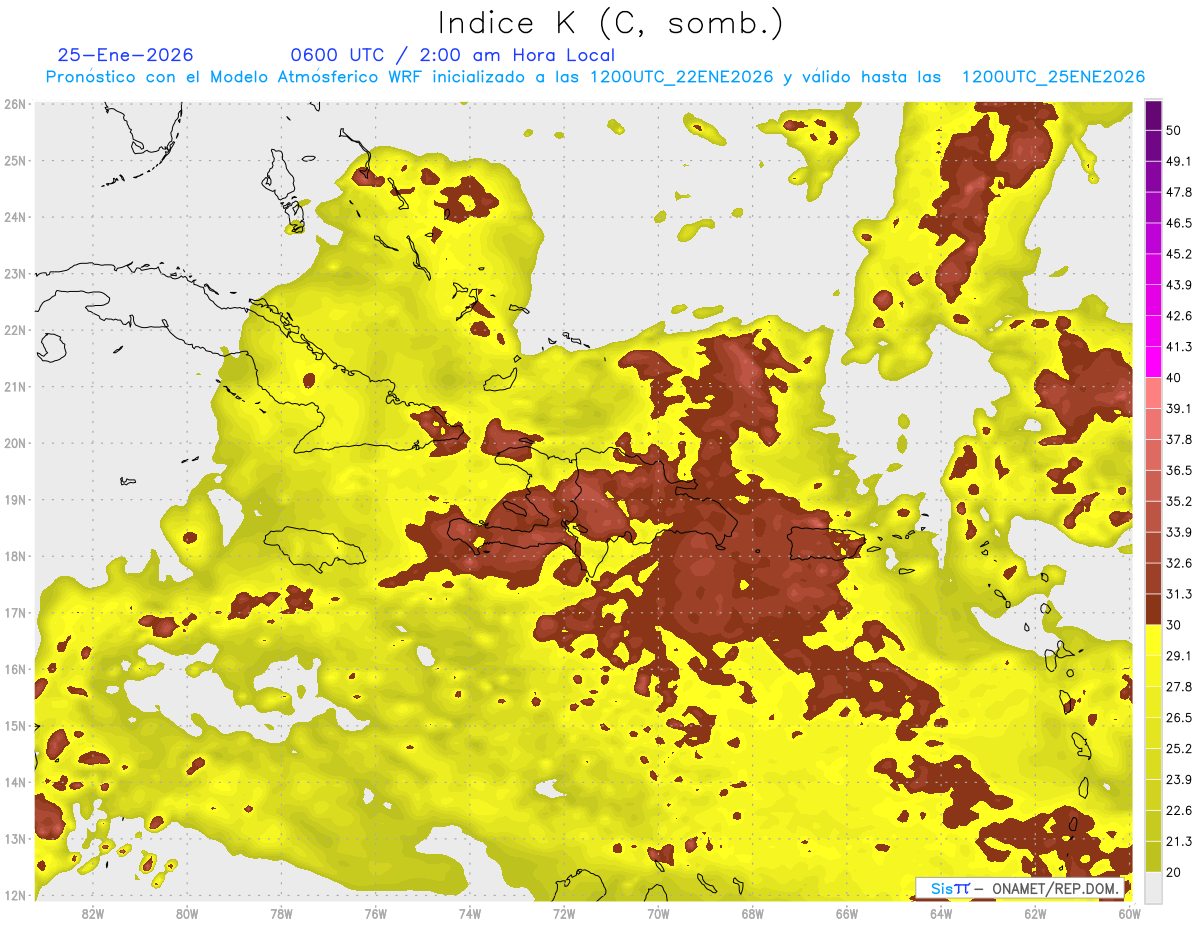This screenshot has height=927, width=1200.
Task: Click the brown legend band between 30 and 31.3
Action: pos(1153,609)
